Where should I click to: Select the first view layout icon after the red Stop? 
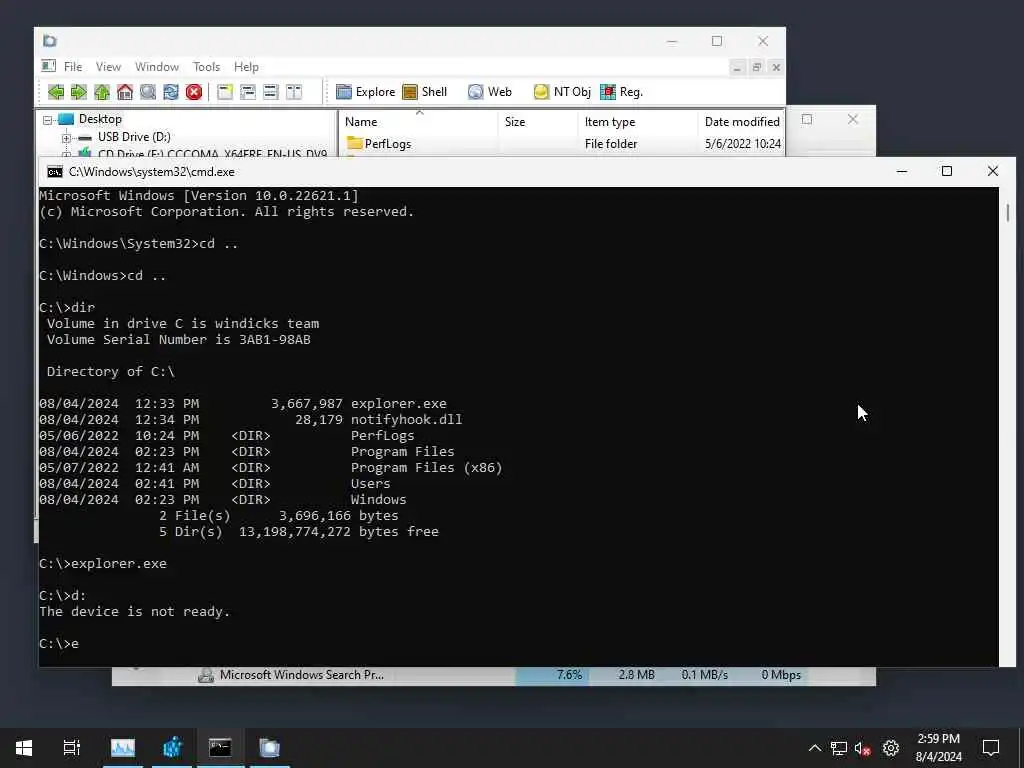[x=225, y=92]
